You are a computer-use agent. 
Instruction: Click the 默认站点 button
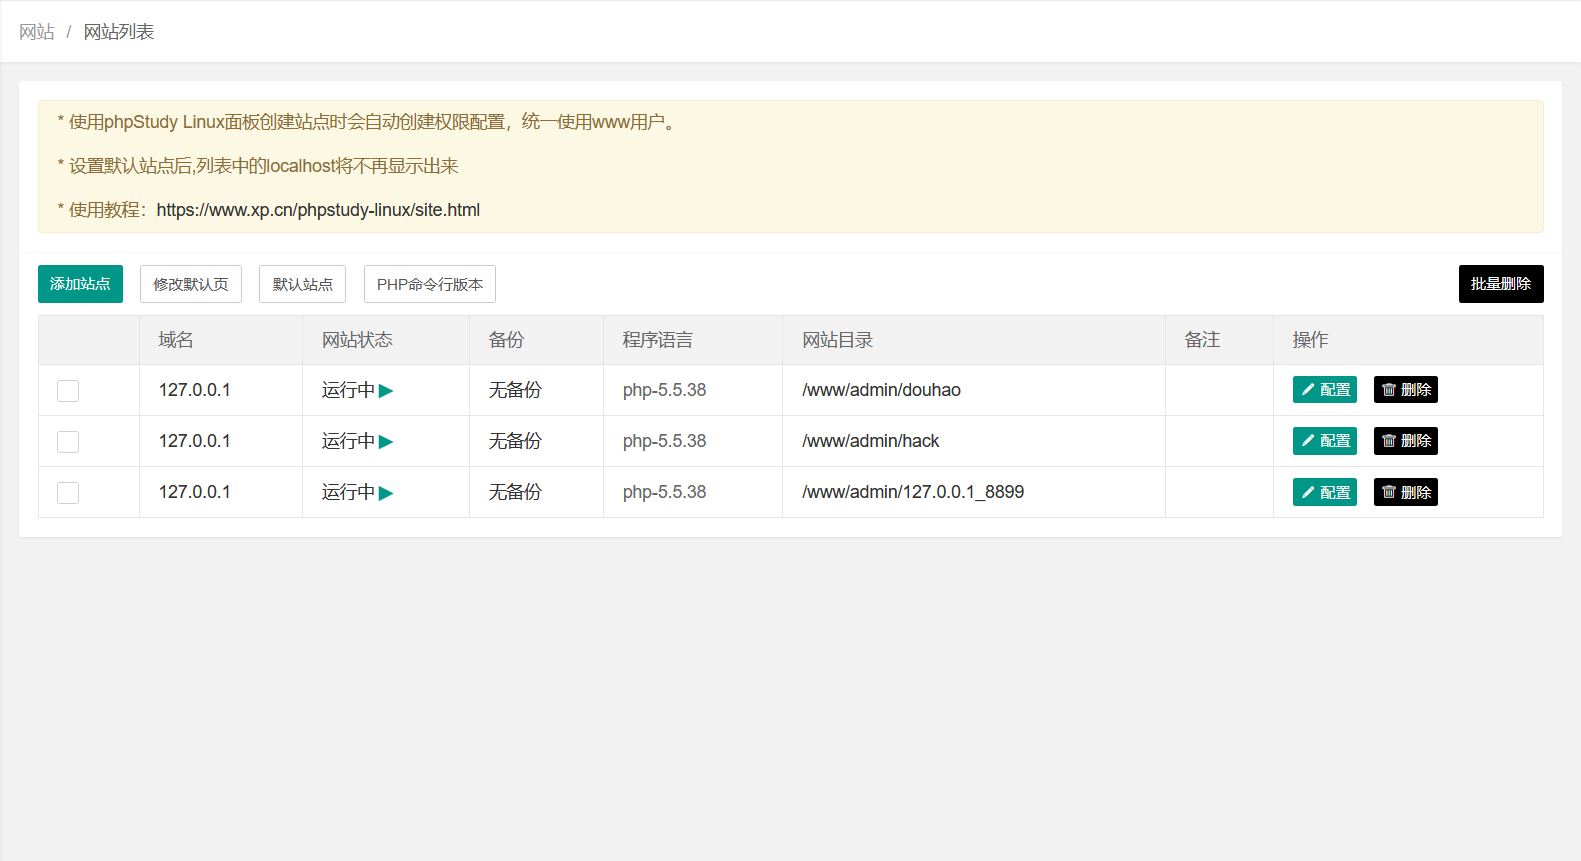302,284
